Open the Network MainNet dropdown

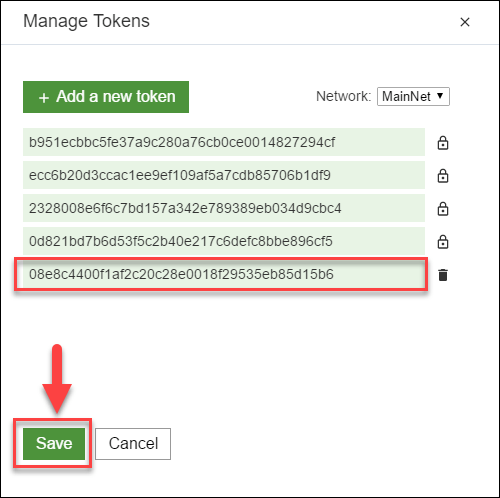pyautogui.click(x=413, y=96)
